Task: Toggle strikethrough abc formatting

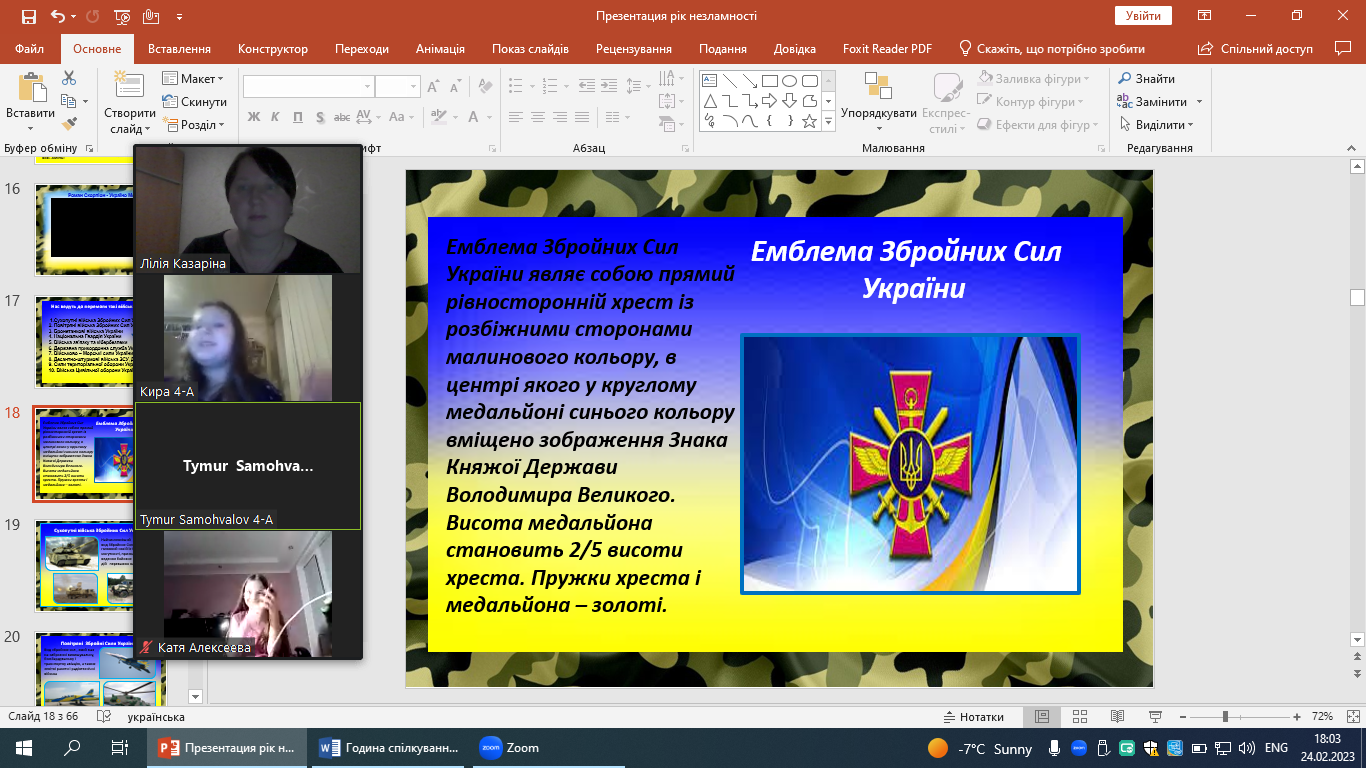Action: point(342,117)
